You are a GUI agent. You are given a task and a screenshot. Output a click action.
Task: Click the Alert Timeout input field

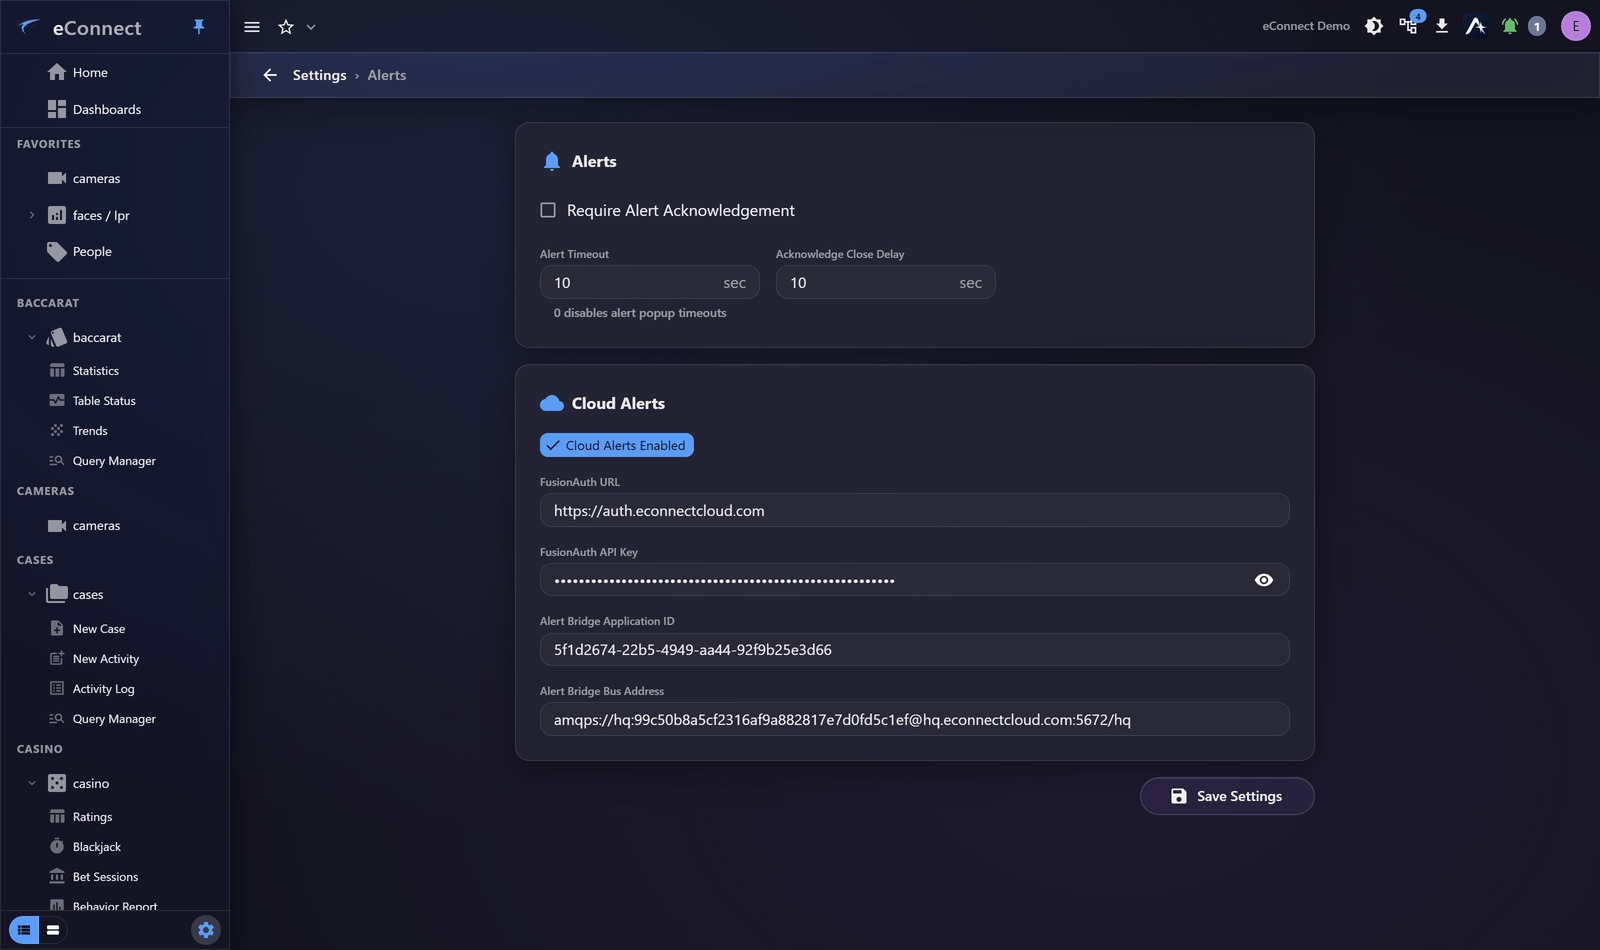[x=650, y=282]
